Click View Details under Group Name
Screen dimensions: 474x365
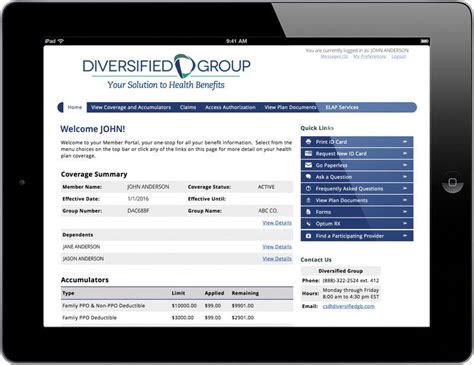(277, 223)
